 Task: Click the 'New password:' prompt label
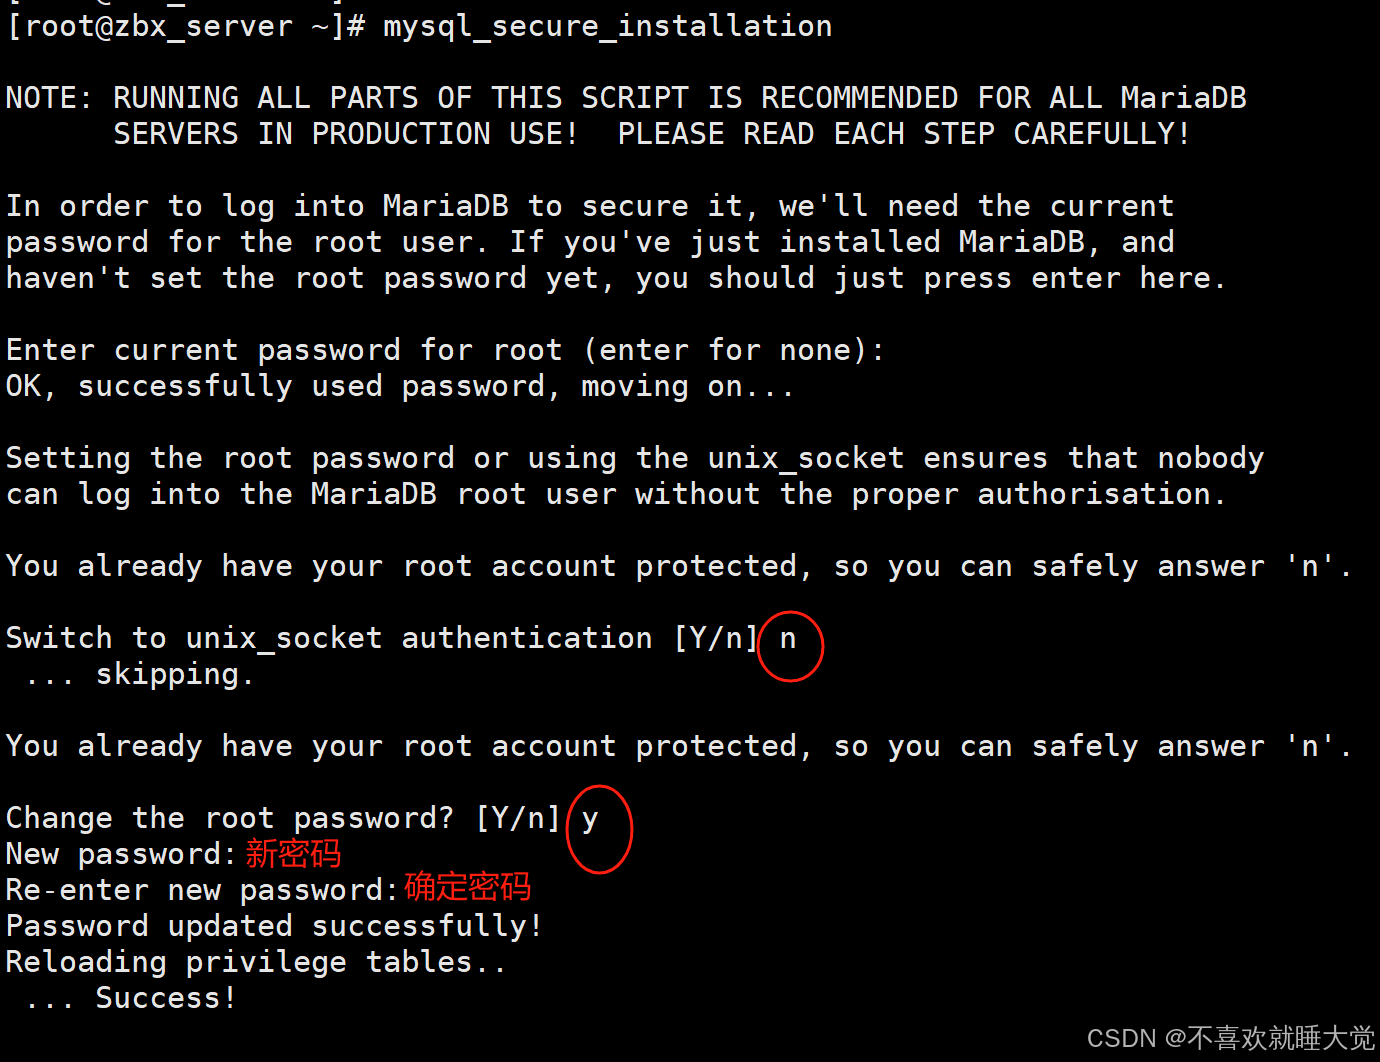click(121, 854)
